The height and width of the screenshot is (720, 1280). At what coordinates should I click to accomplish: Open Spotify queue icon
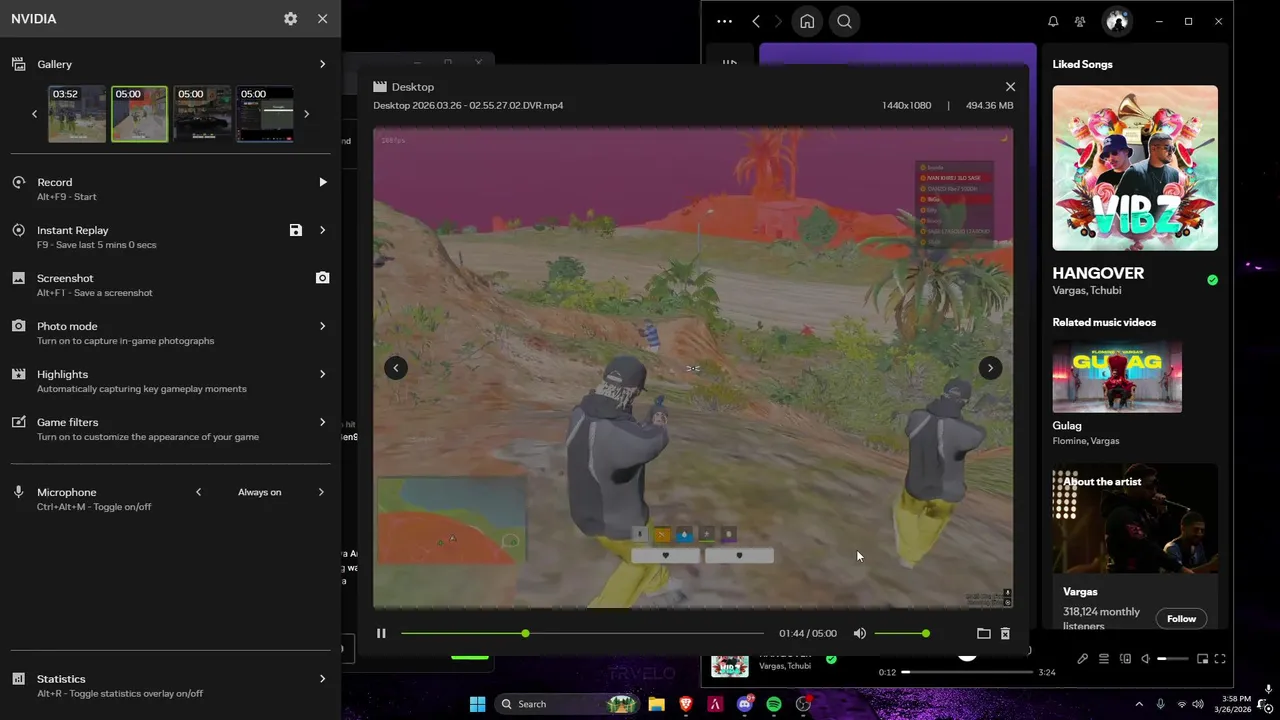(x=1104, y=659)
